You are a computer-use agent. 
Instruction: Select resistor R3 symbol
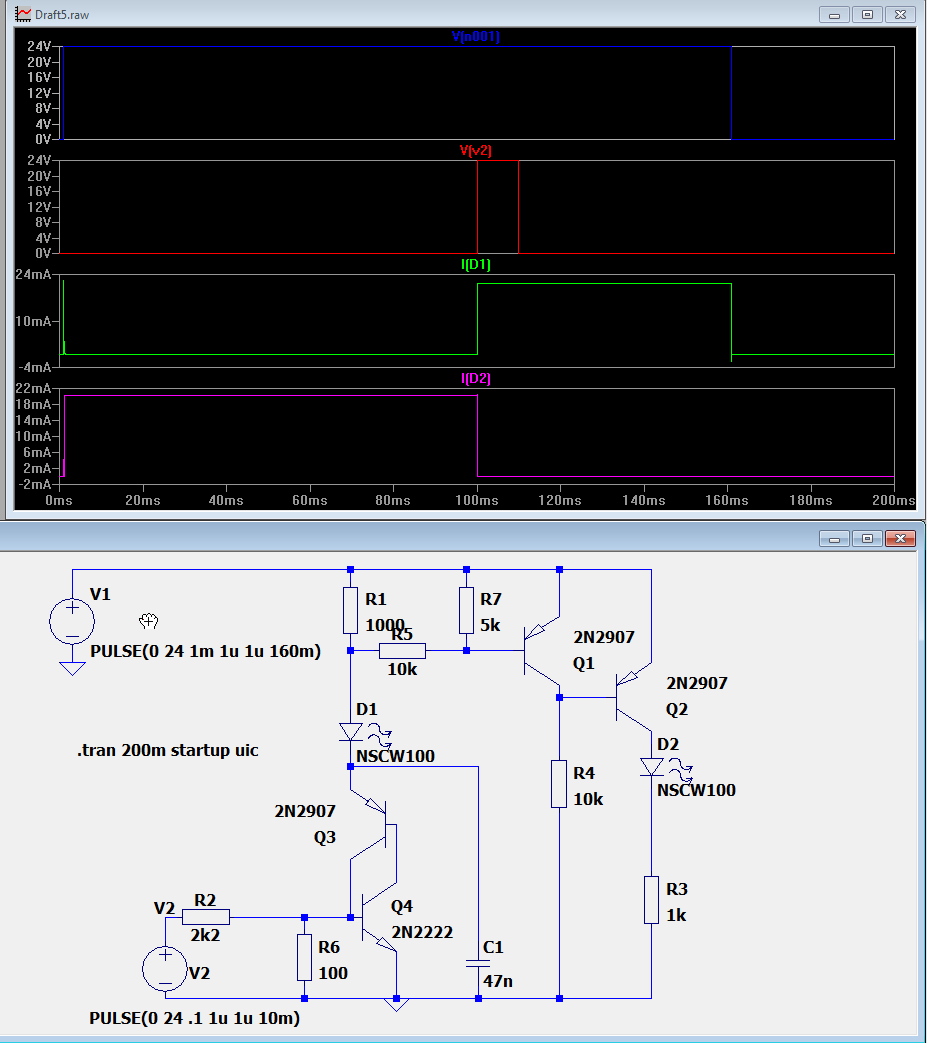click(651, 900)
